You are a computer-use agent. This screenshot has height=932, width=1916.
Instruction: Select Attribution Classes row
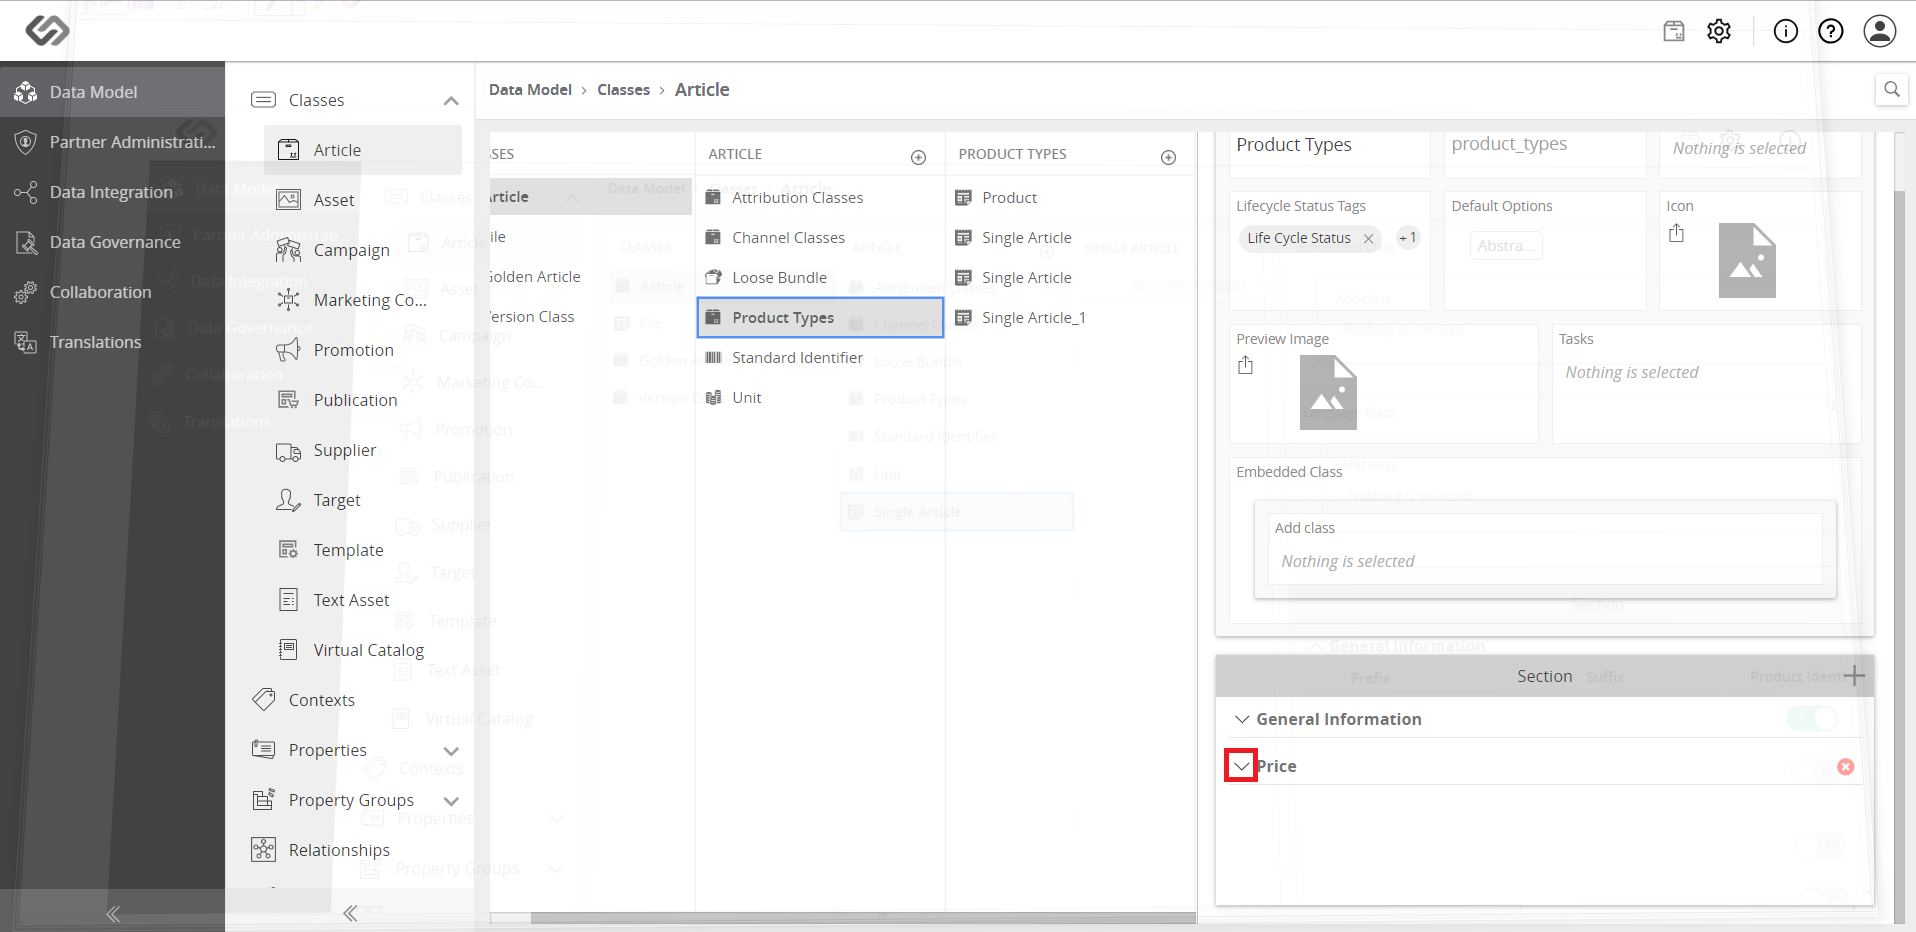[820, 198]
